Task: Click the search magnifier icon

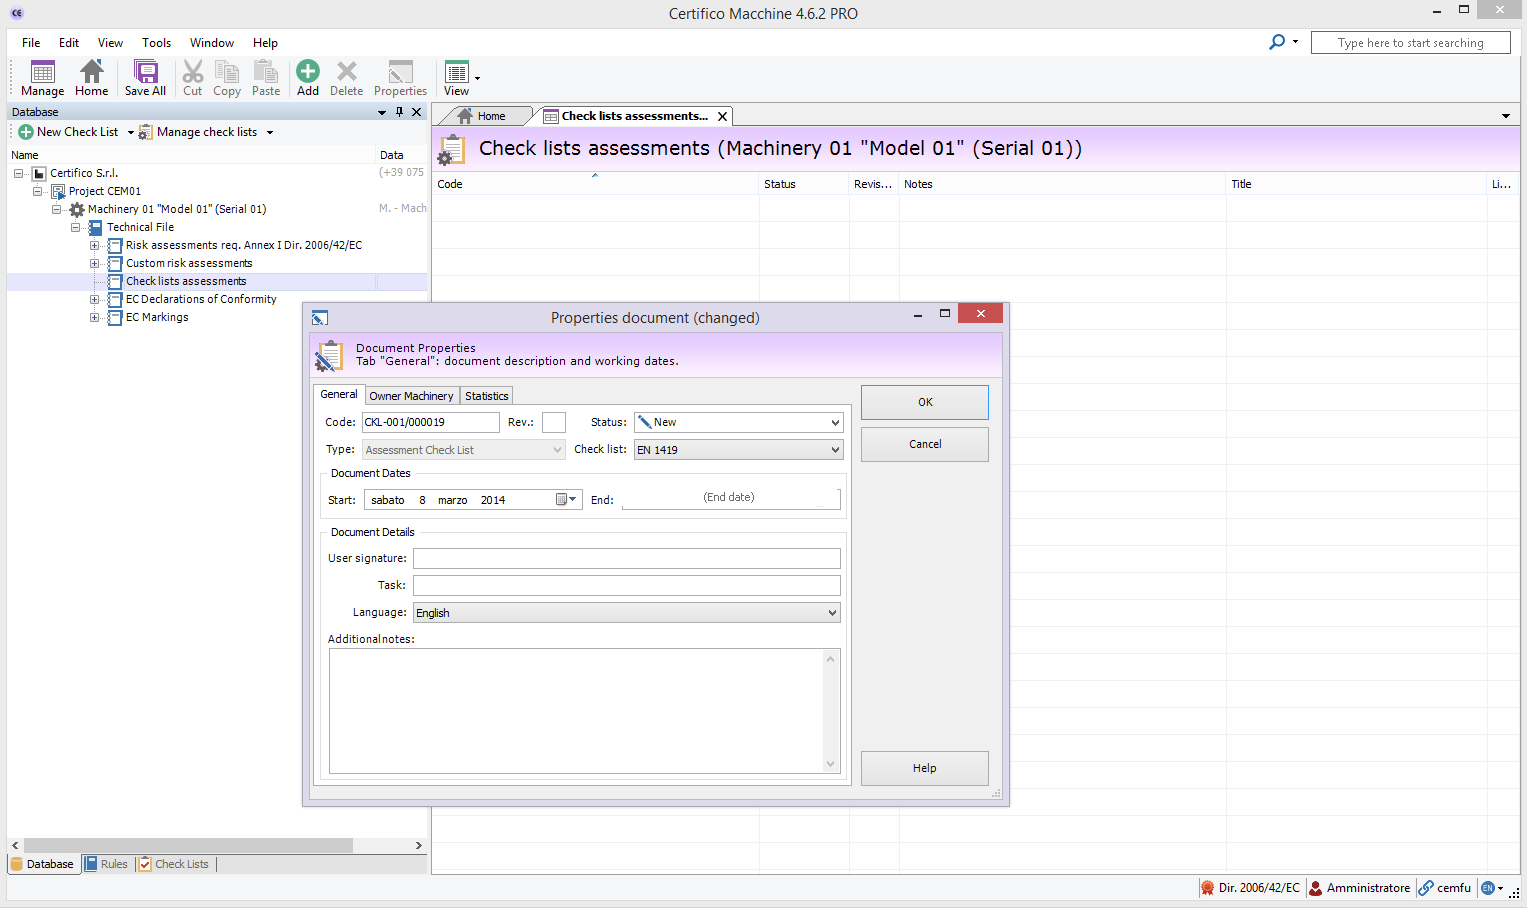Action: pyautogui.click(x=1277, y=42)
